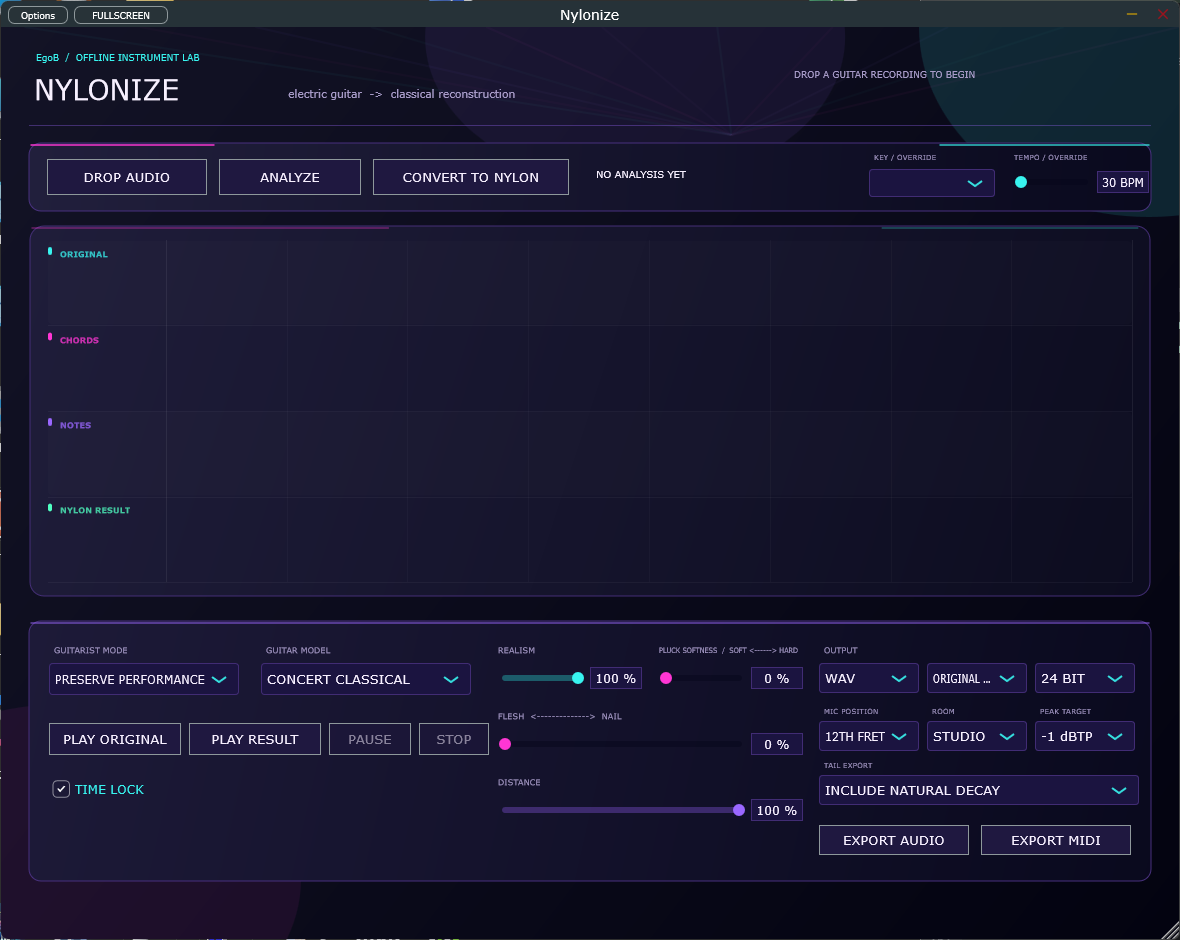Close the Nylonize window

1163,14
